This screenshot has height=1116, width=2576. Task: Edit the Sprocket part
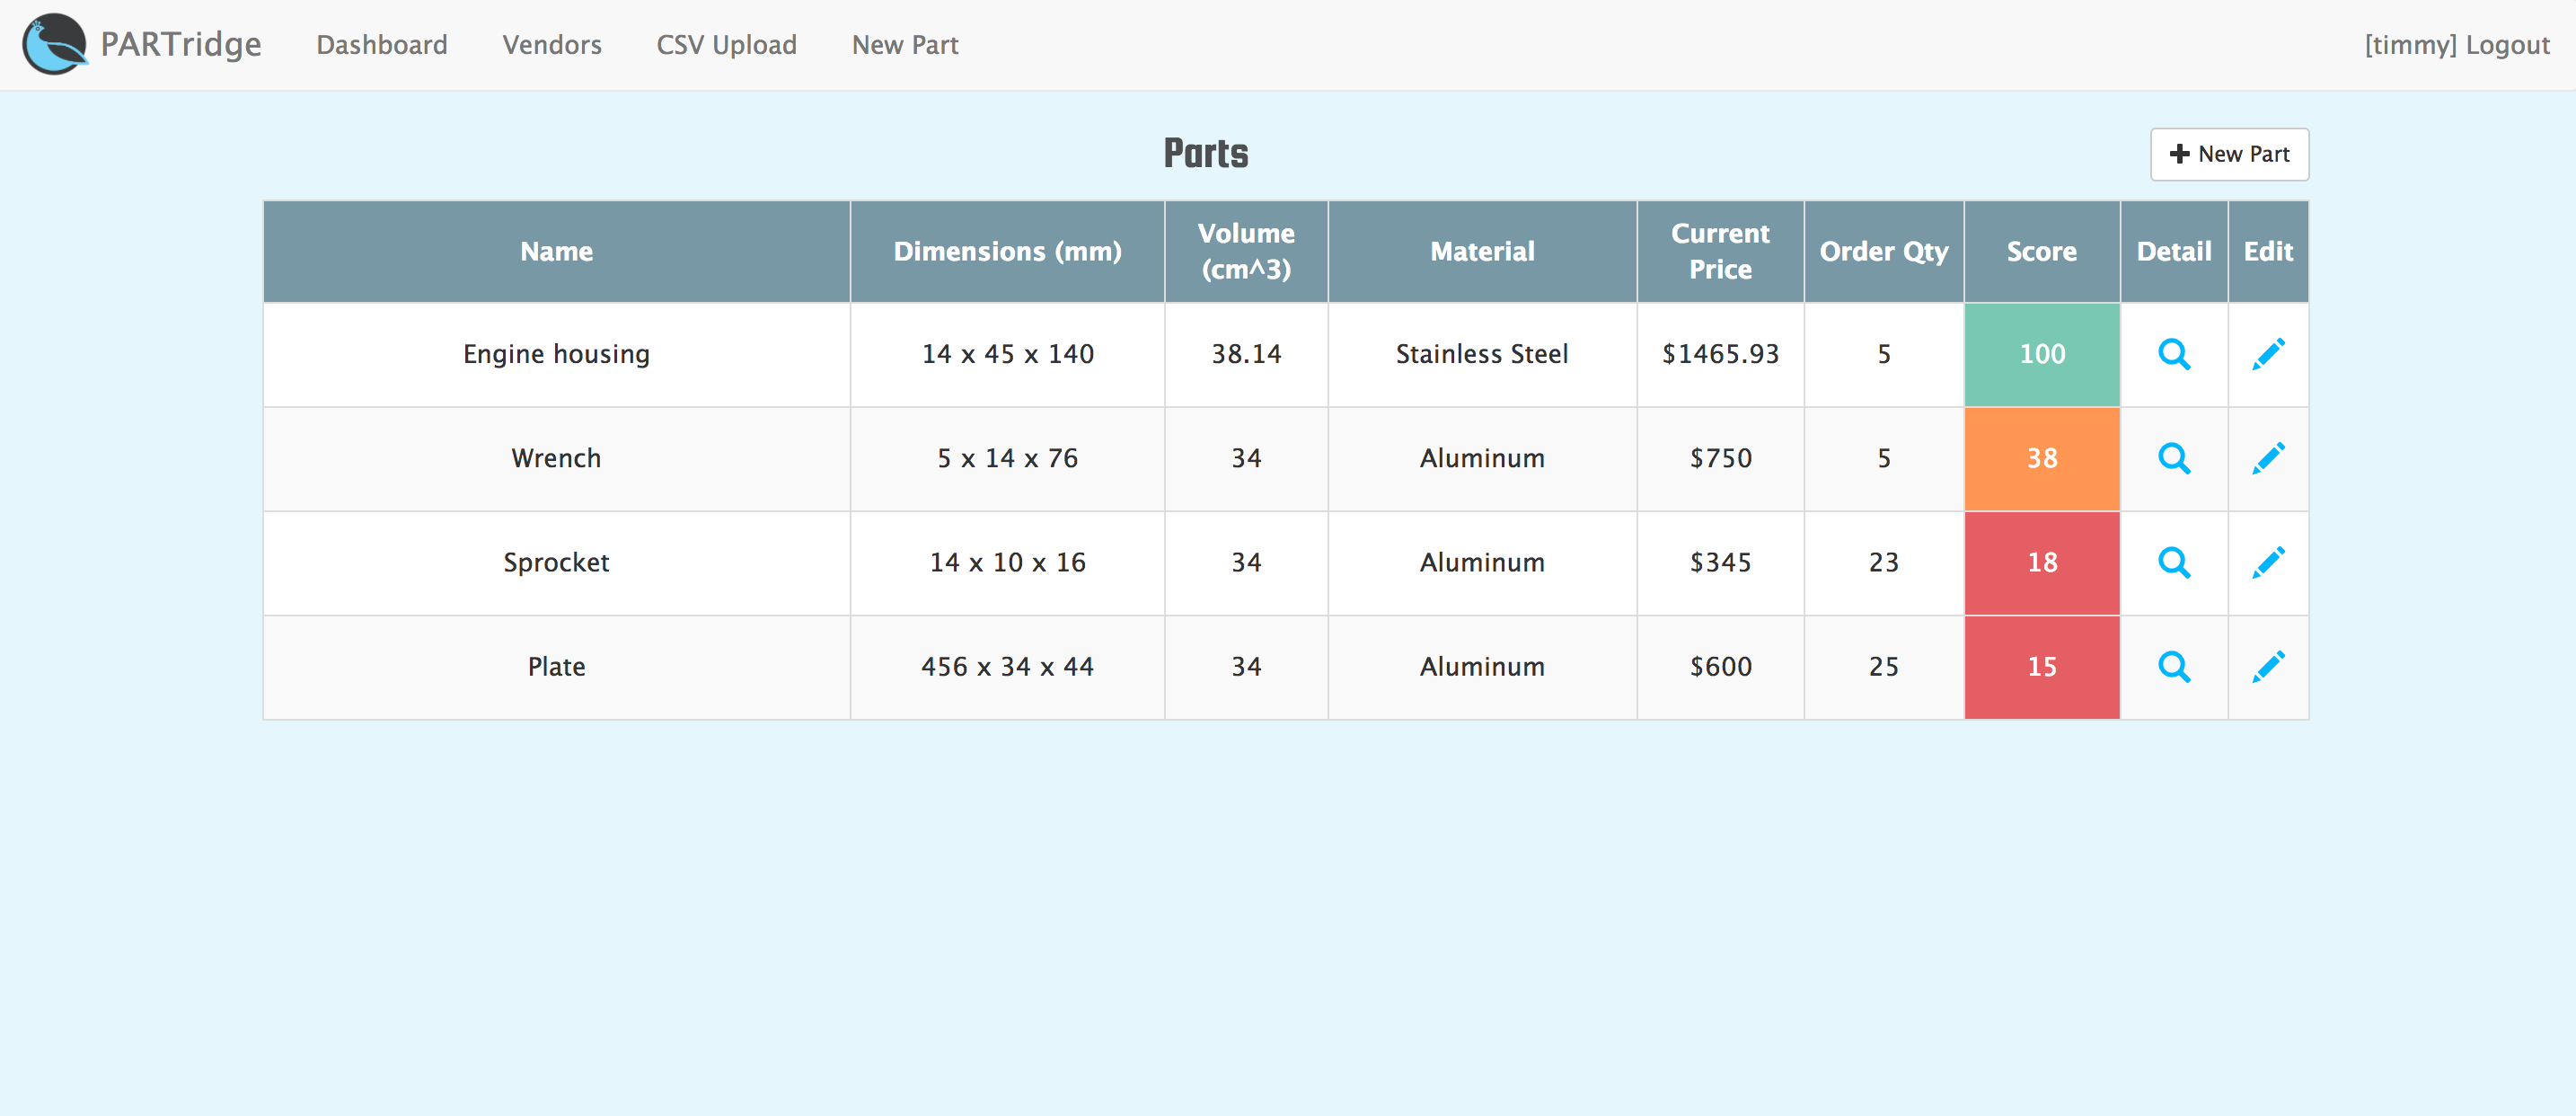(2268, 562)
